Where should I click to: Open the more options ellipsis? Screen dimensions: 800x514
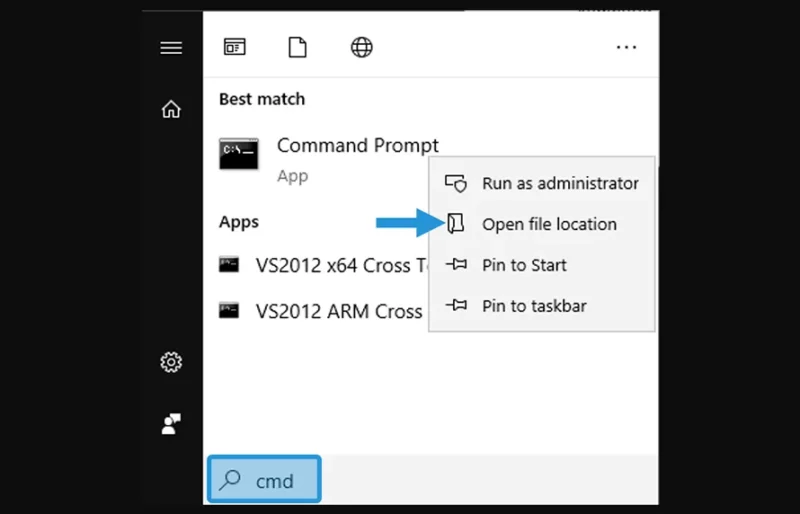point(626,47)
